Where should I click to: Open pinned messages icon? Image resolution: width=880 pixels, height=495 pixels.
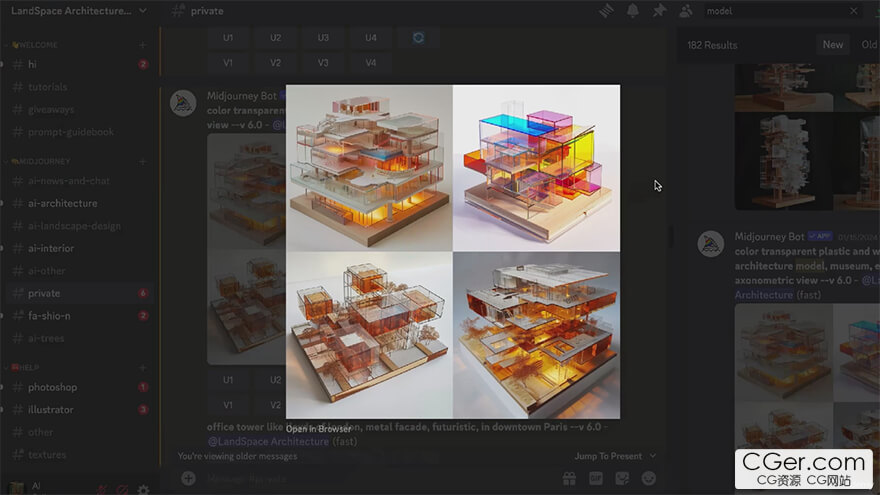[x=659, y=11]
